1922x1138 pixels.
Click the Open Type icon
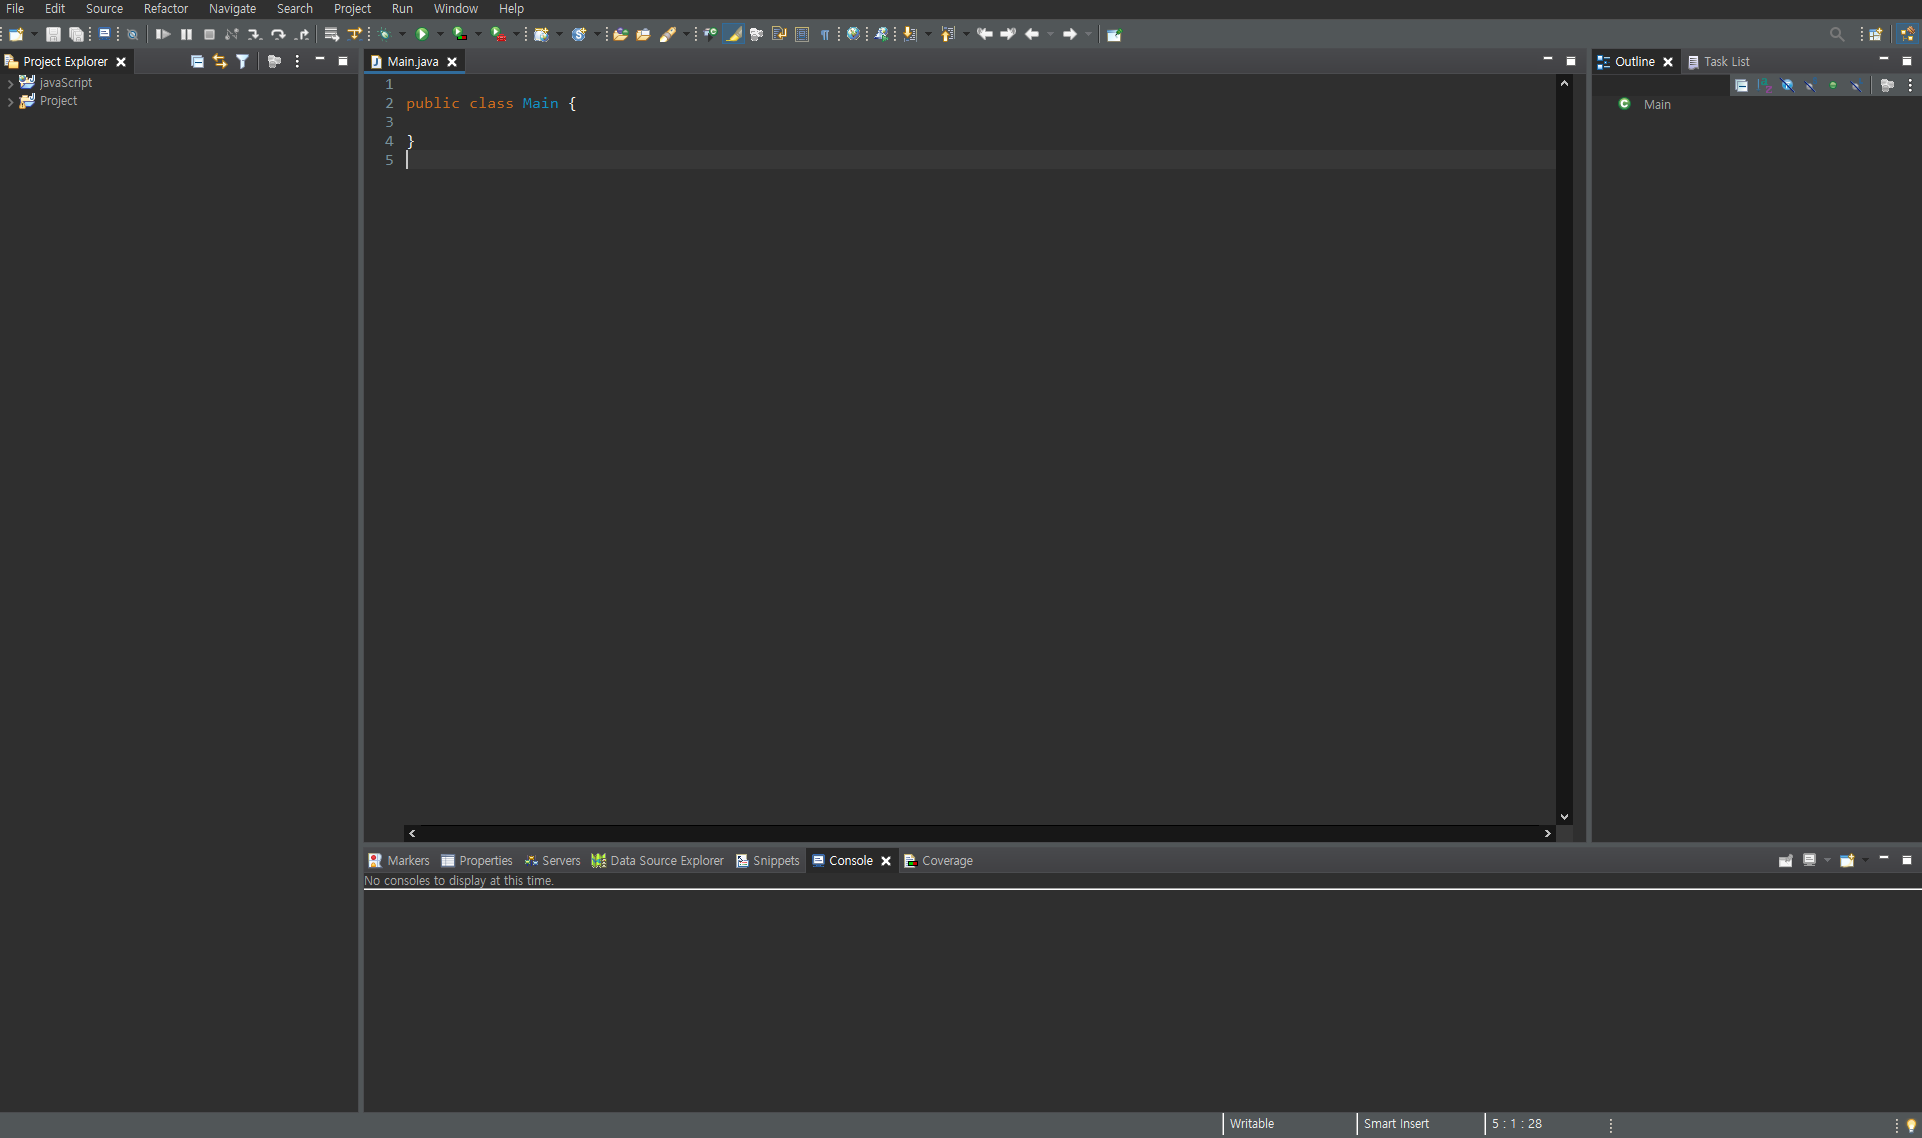click(620, 34)
